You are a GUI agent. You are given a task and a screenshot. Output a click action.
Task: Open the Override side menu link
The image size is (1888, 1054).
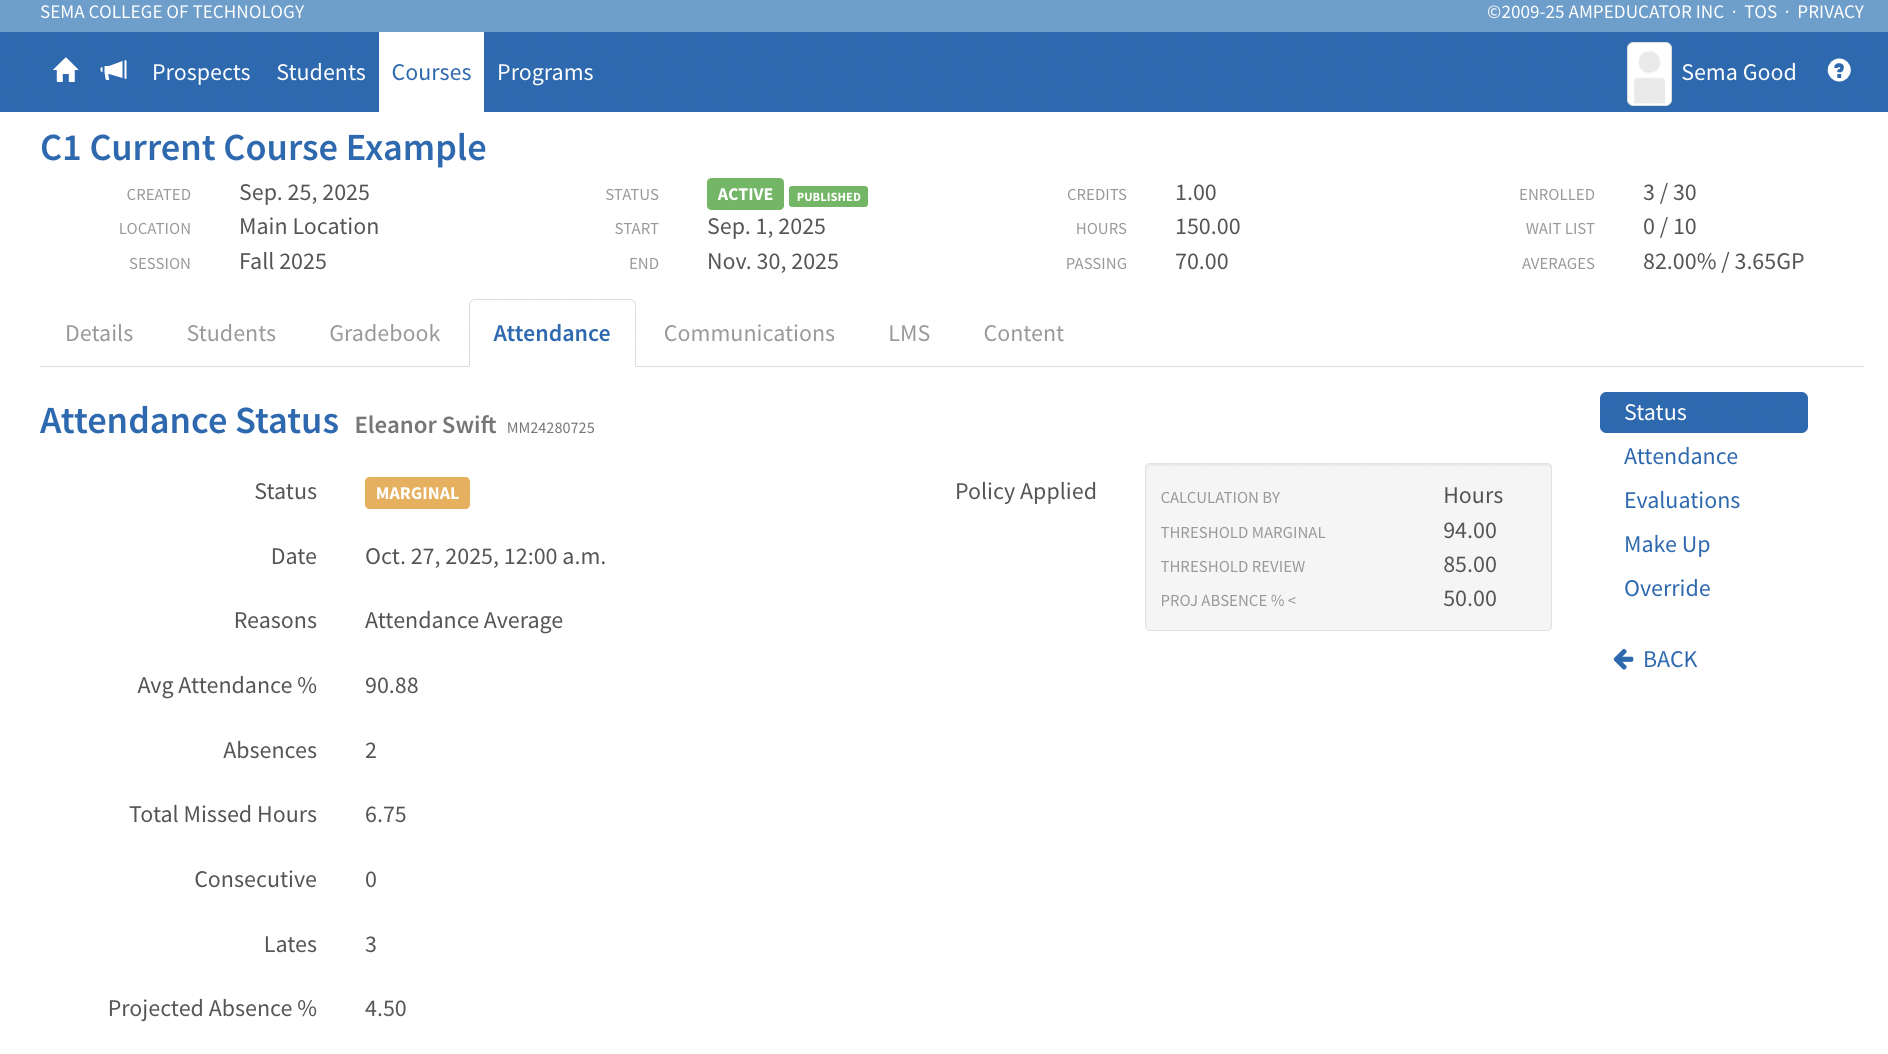[1666, 588]
